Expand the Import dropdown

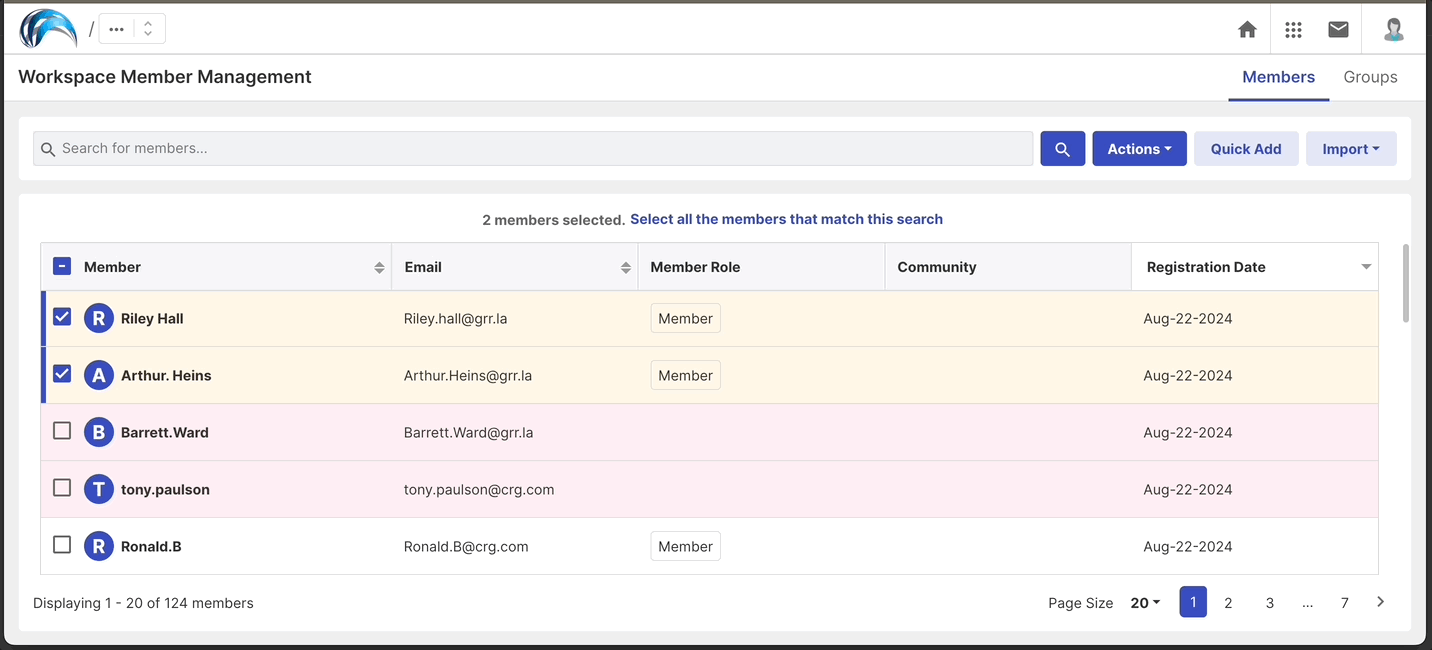[1350, 149]
